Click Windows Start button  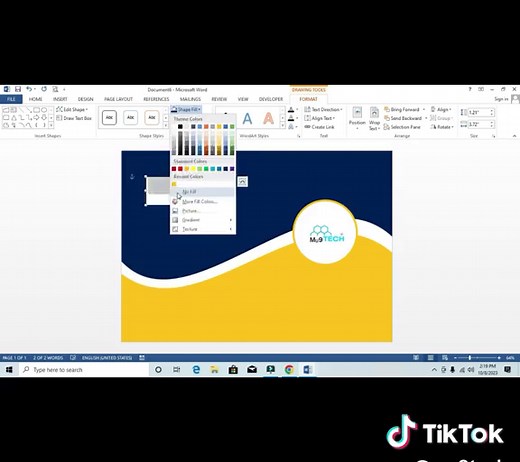(x=9, y=370)
